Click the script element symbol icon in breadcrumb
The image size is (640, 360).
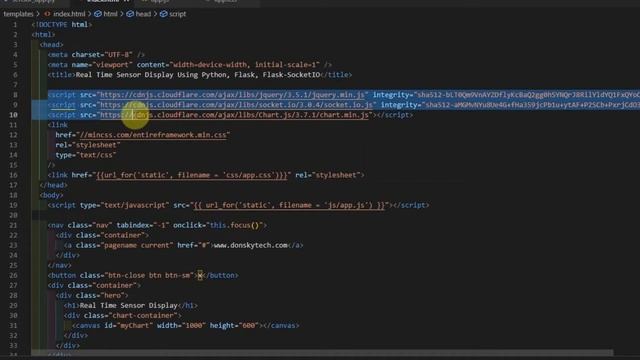[x=164, y=14]
